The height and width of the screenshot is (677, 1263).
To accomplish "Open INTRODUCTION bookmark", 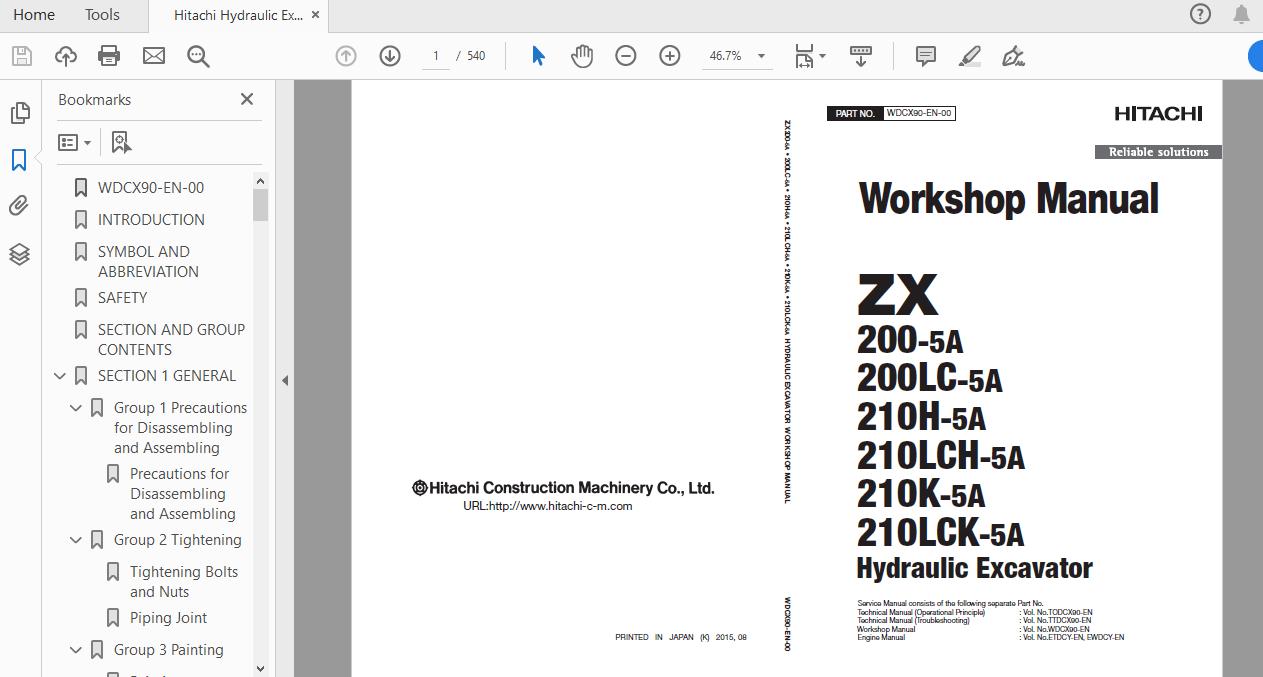I will [x=151, y=219].
